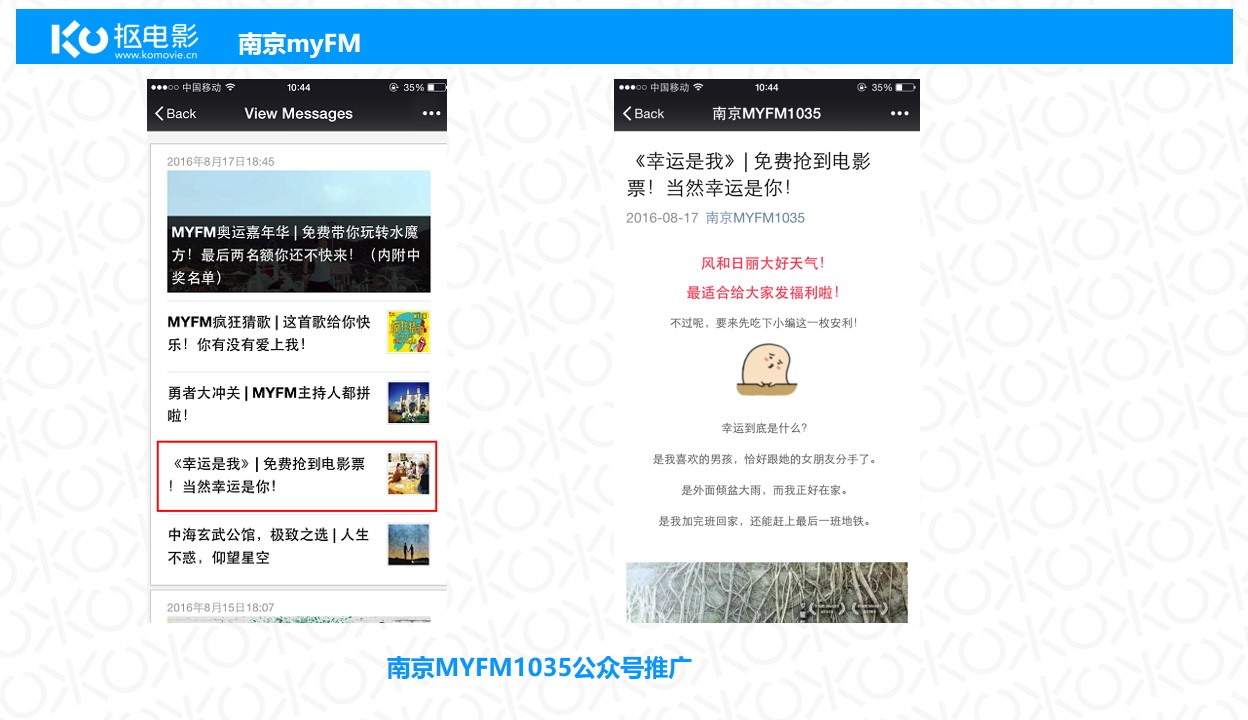This screenshot has height=720, width=1248.
Task: Click the KO 抠电影 logo
Action: tap(124, 38)
